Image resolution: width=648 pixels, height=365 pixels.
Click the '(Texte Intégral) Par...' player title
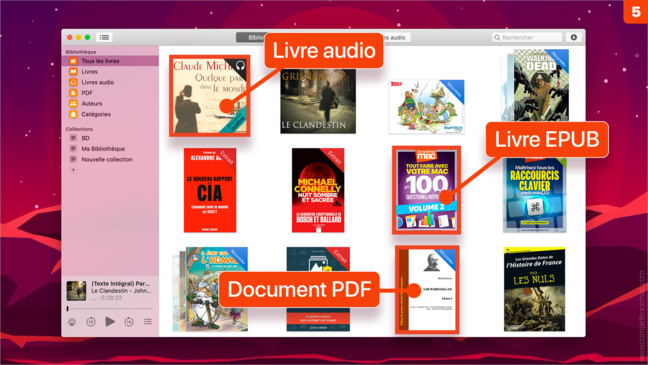(x=121, y=284)
